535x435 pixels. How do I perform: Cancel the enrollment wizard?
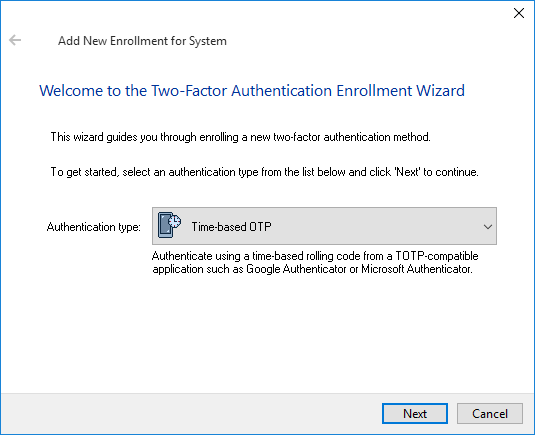point(490,414)
